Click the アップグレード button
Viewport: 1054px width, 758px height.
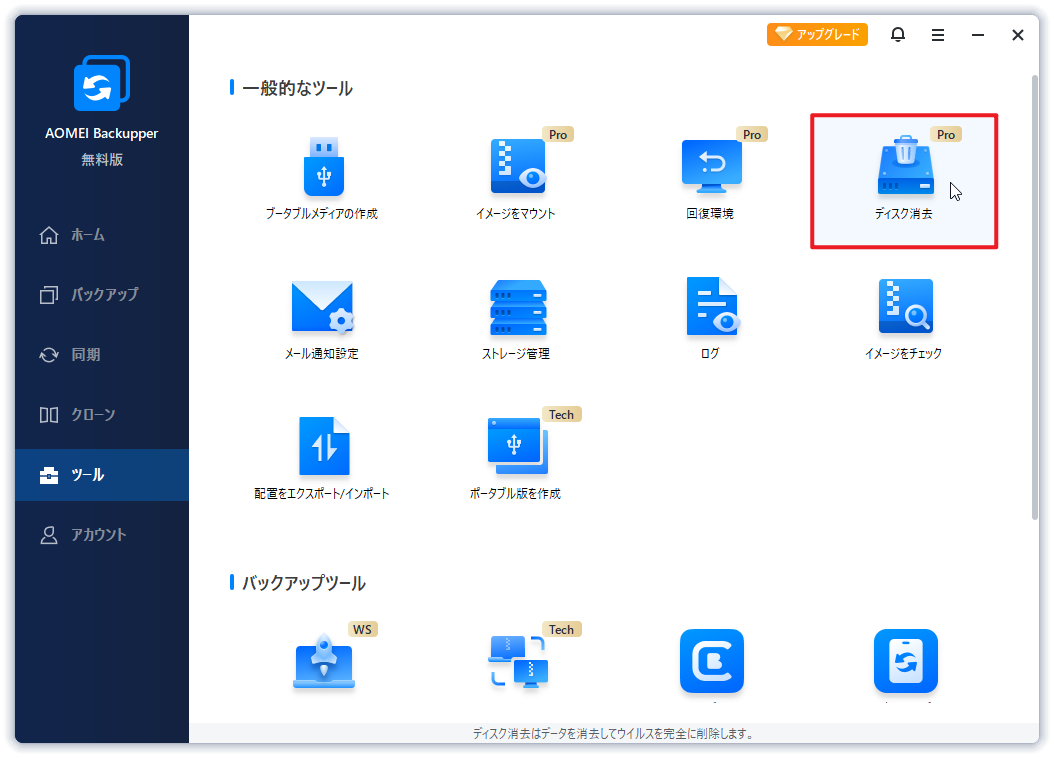(x=817, y=34)
